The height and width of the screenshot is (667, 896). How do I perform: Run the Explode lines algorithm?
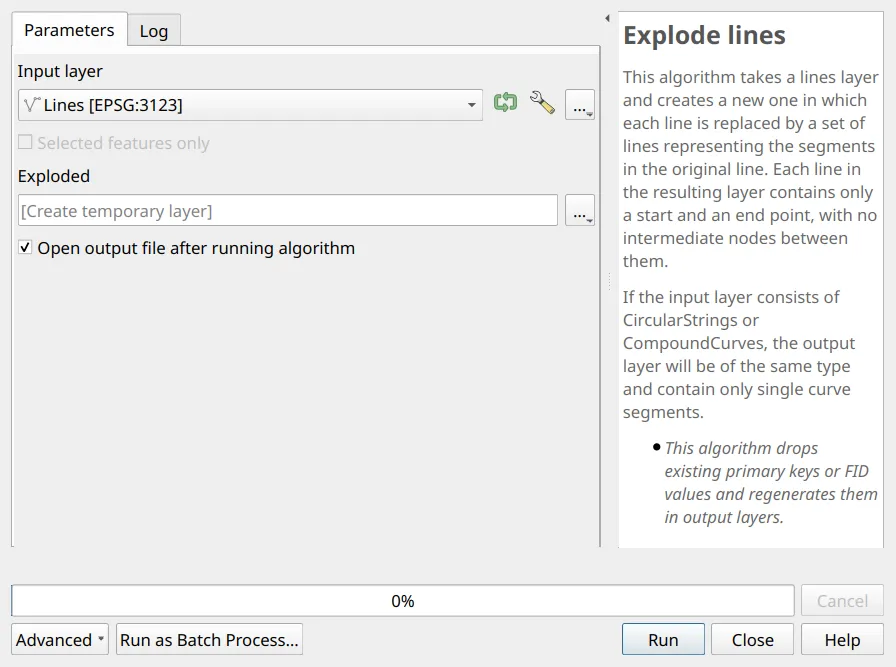coord(663,640)
